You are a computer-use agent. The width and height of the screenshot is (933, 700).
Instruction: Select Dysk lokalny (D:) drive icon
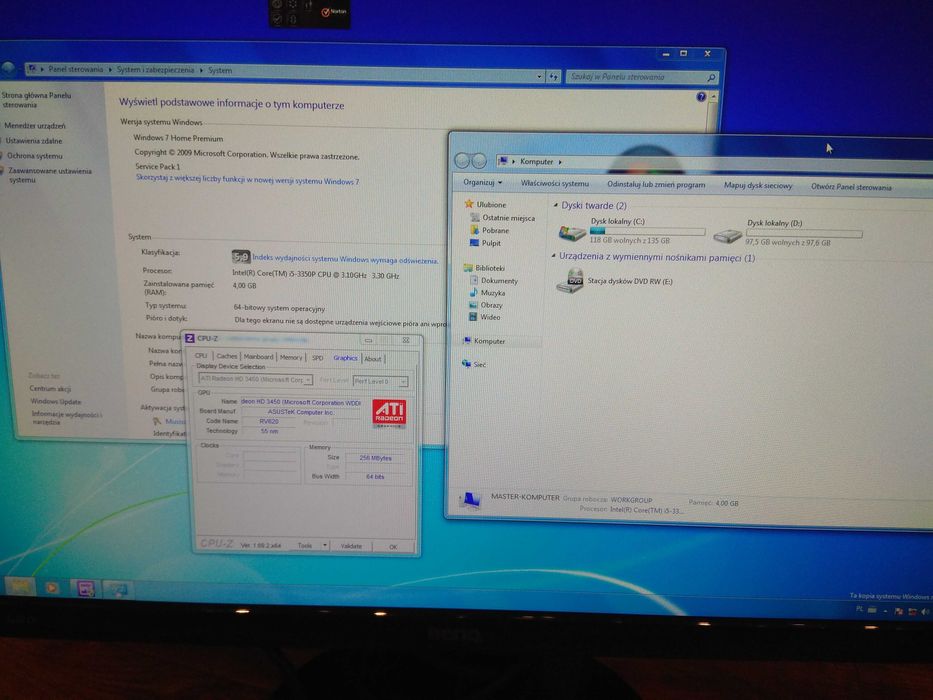(728, 235)
